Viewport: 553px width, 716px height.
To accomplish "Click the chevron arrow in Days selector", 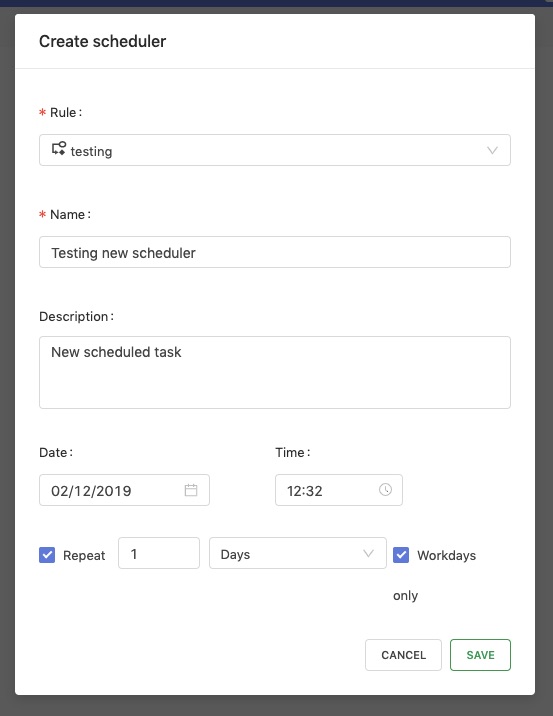I will (368, 553).
